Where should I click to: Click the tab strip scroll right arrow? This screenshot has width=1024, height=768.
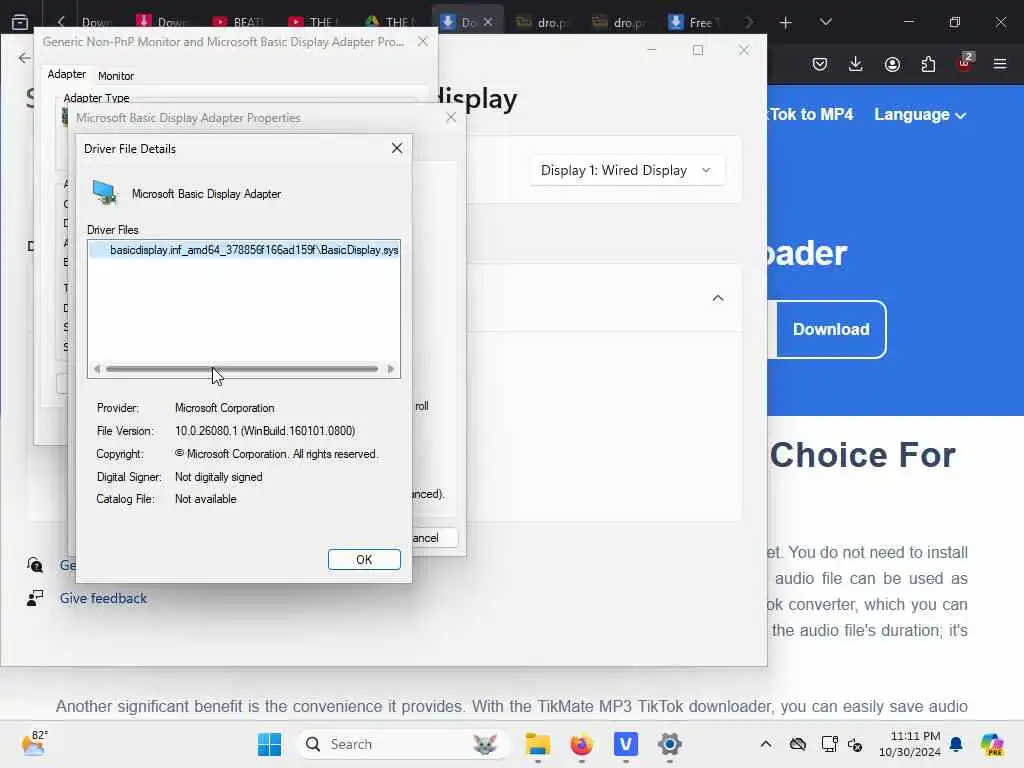pos(749,22)
